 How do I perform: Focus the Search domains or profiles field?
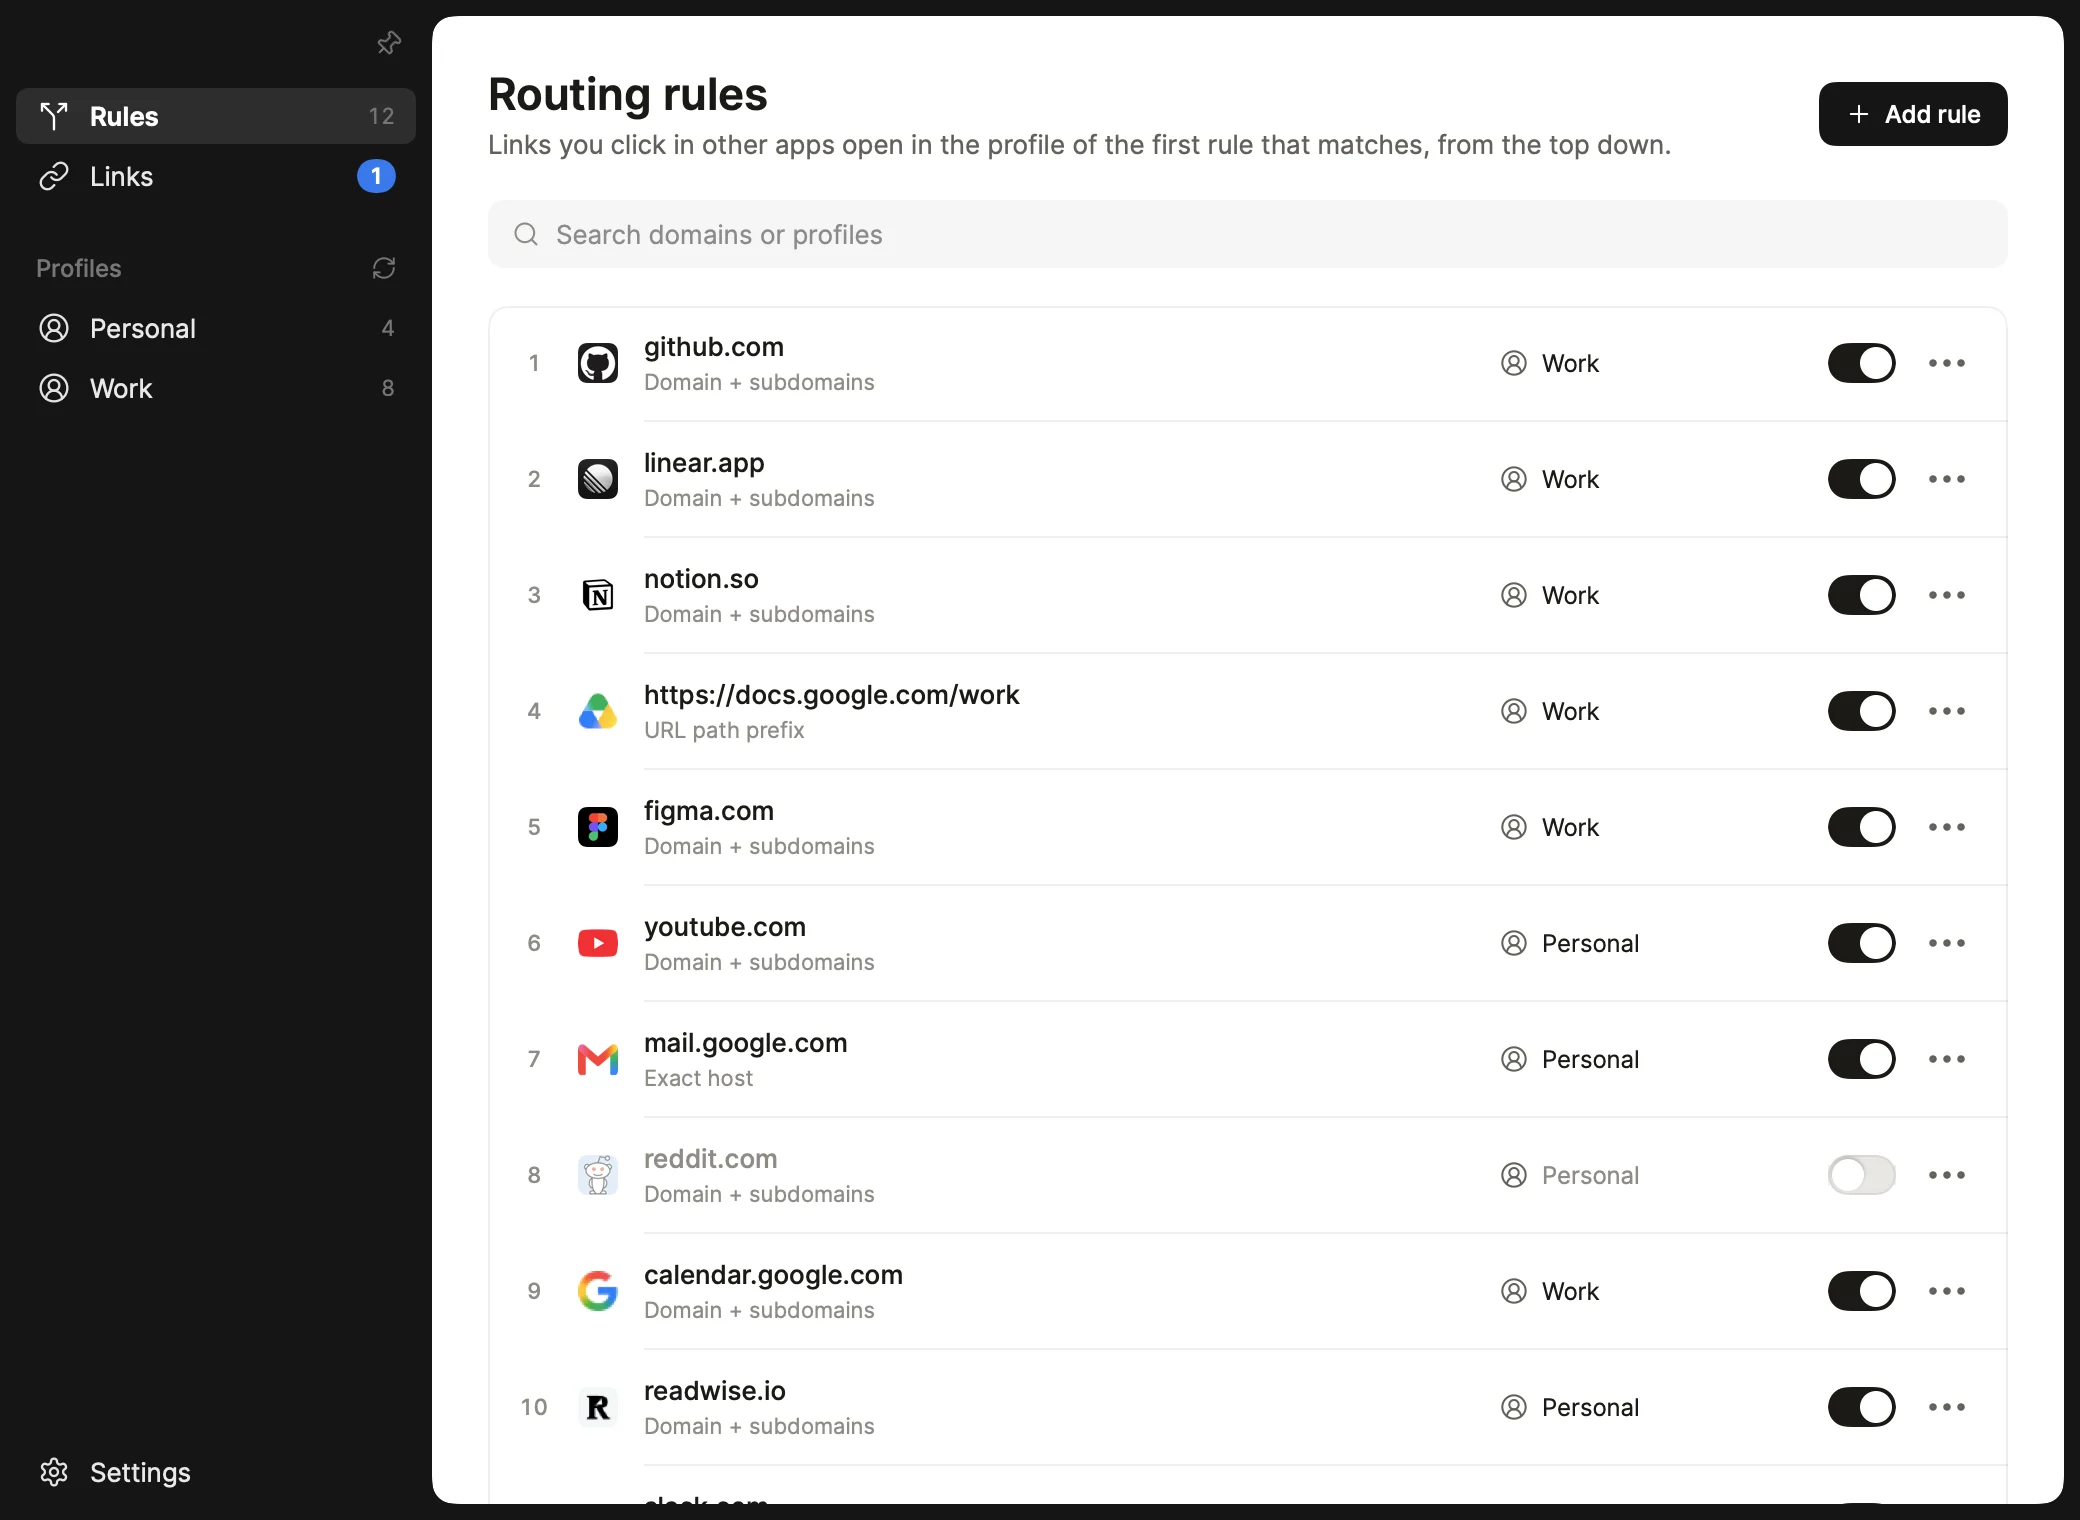[x=1248, y=234]
